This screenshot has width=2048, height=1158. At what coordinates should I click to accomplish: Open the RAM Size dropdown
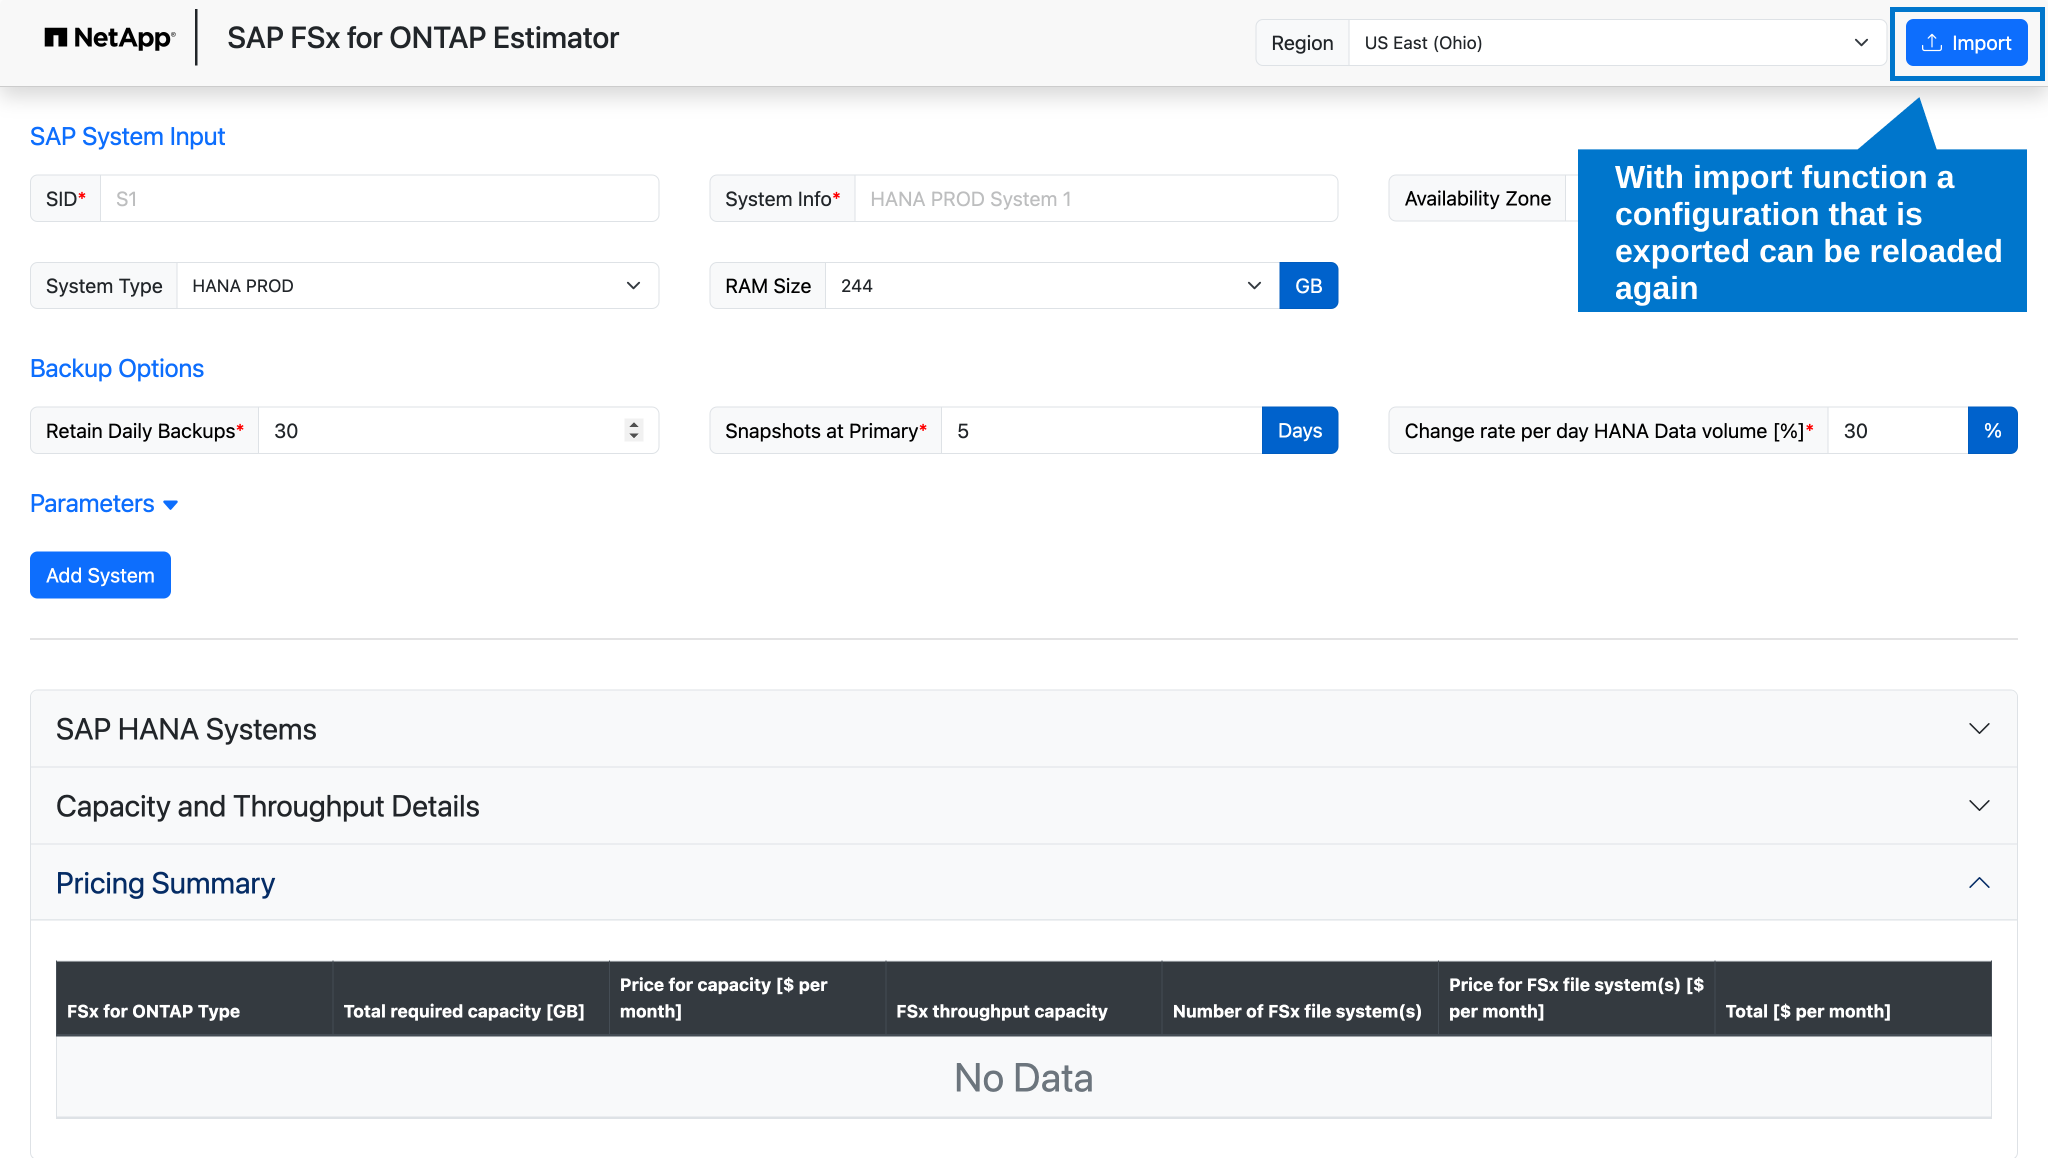pos(1052,286)
